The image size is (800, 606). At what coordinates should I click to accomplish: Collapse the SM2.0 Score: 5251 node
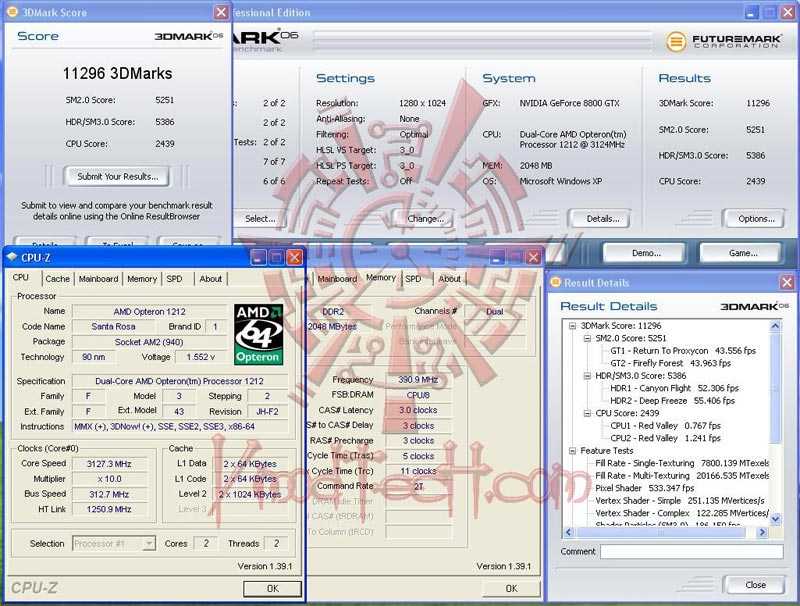(587, 338)
